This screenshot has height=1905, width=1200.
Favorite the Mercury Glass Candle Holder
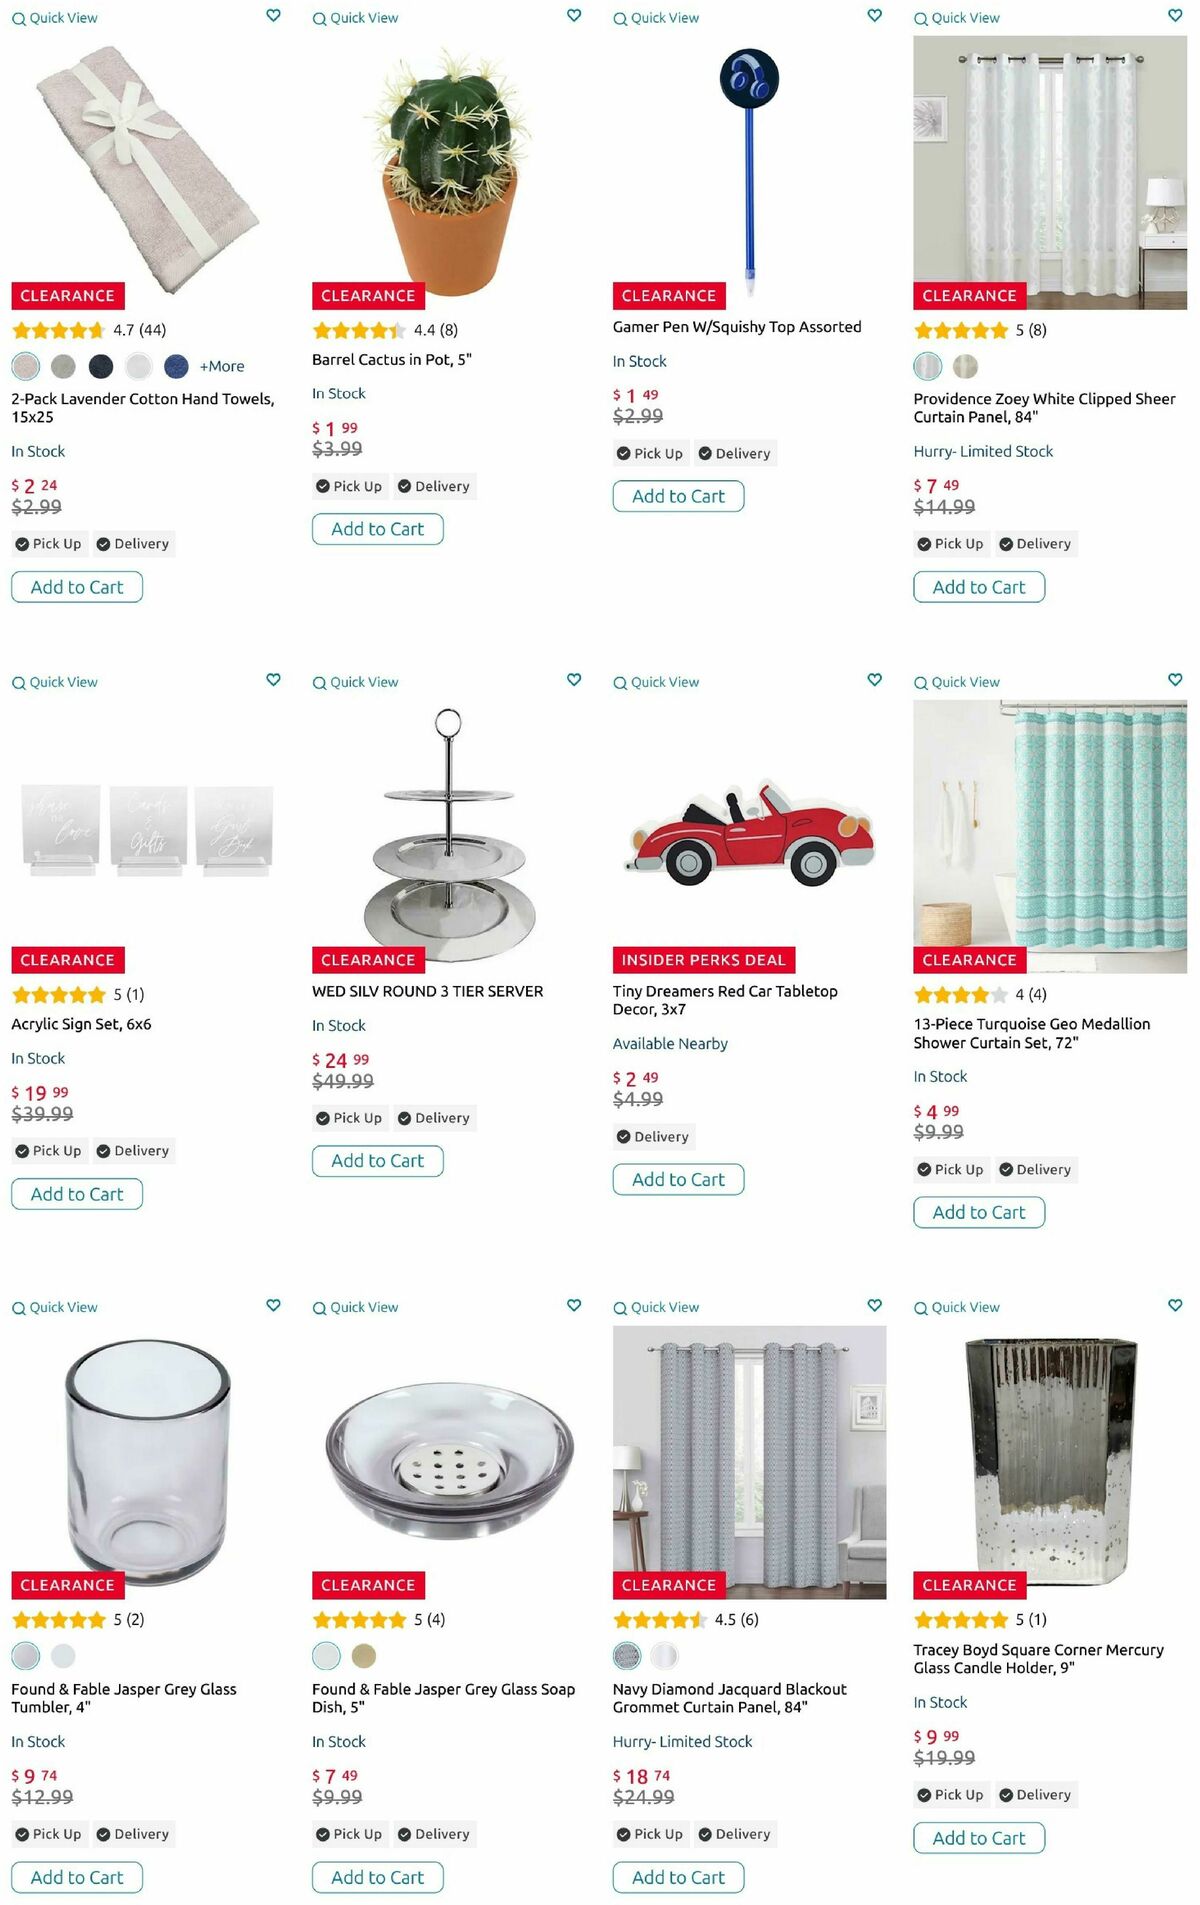pos(1175,1305)
